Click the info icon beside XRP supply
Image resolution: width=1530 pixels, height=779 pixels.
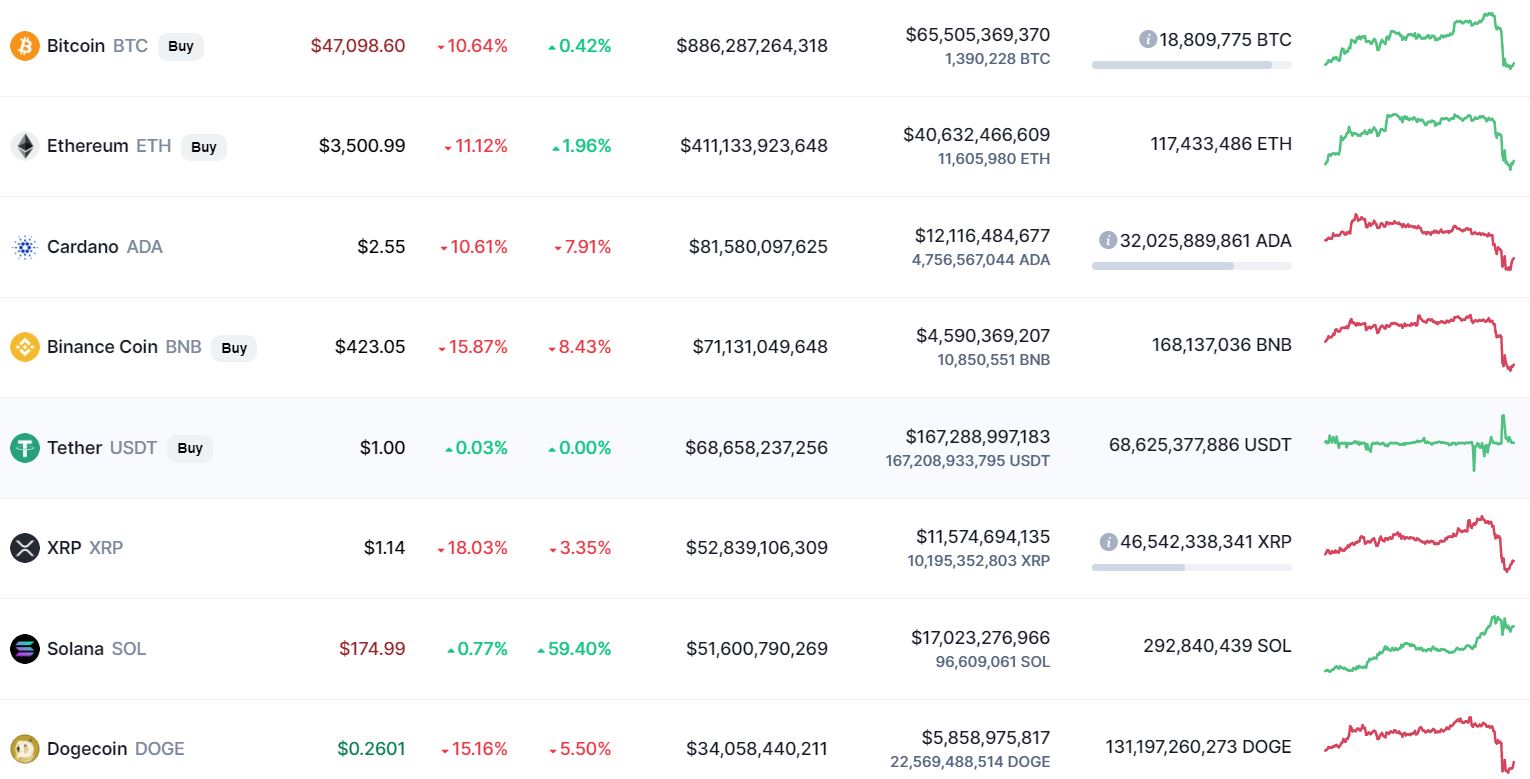[1108, 542]
